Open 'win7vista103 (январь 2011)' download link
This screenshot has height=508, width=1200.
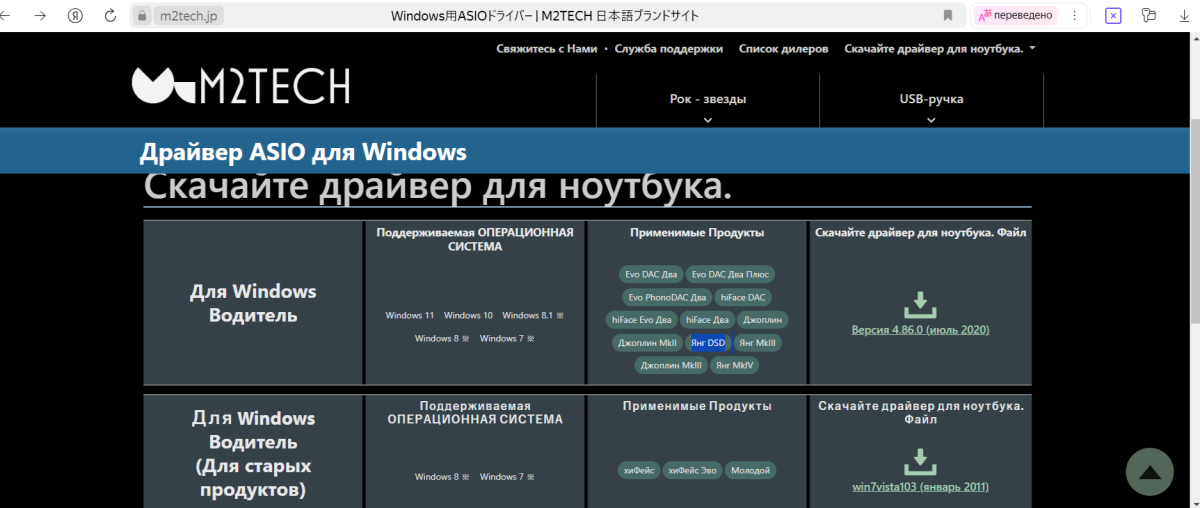(x=920, y=487)
